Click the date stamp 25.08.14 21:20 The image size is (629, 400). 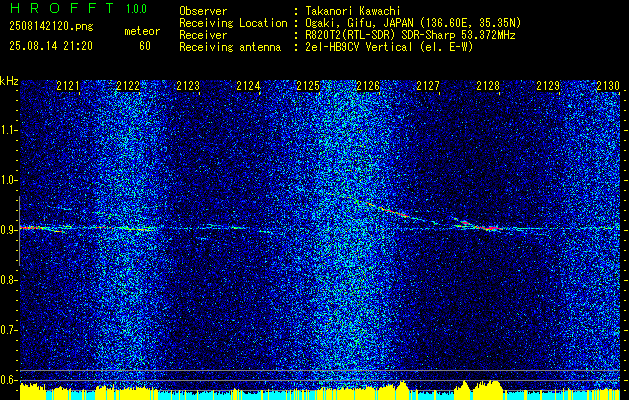click(x=51, y=46)
